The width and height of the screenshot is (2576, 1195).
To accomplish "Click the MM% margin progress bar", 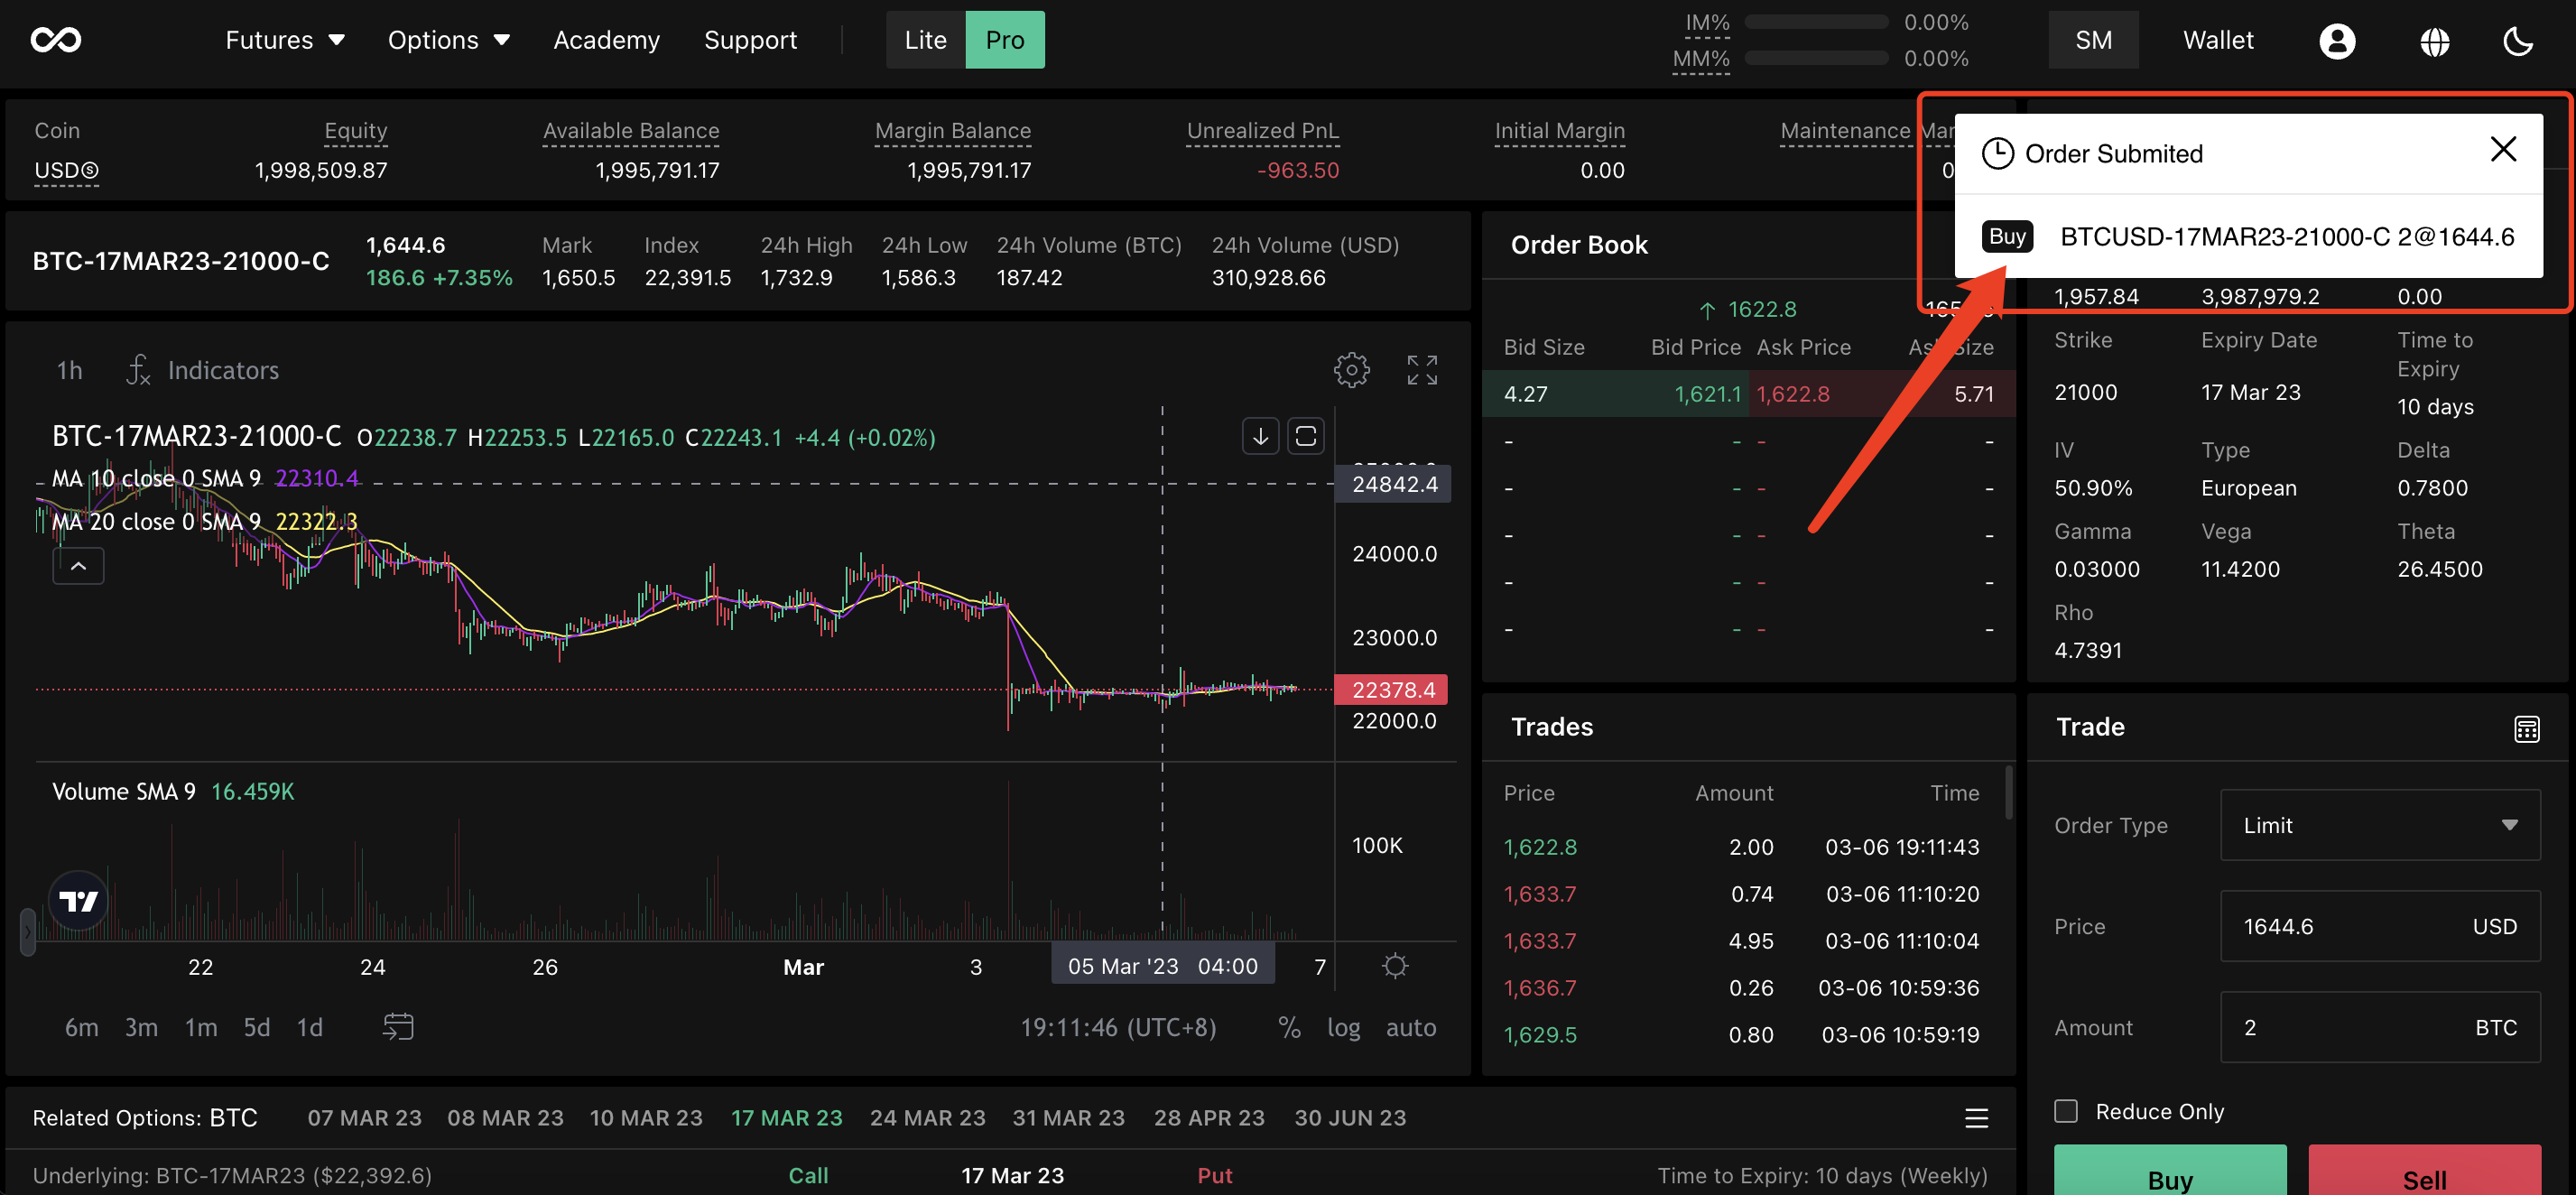I will [x=1816, y=58].
